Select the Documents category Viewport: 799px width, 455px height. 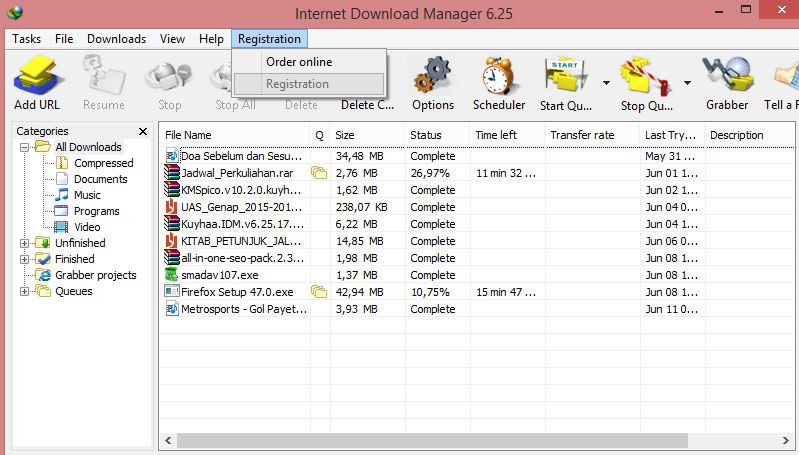coord(100,179)
